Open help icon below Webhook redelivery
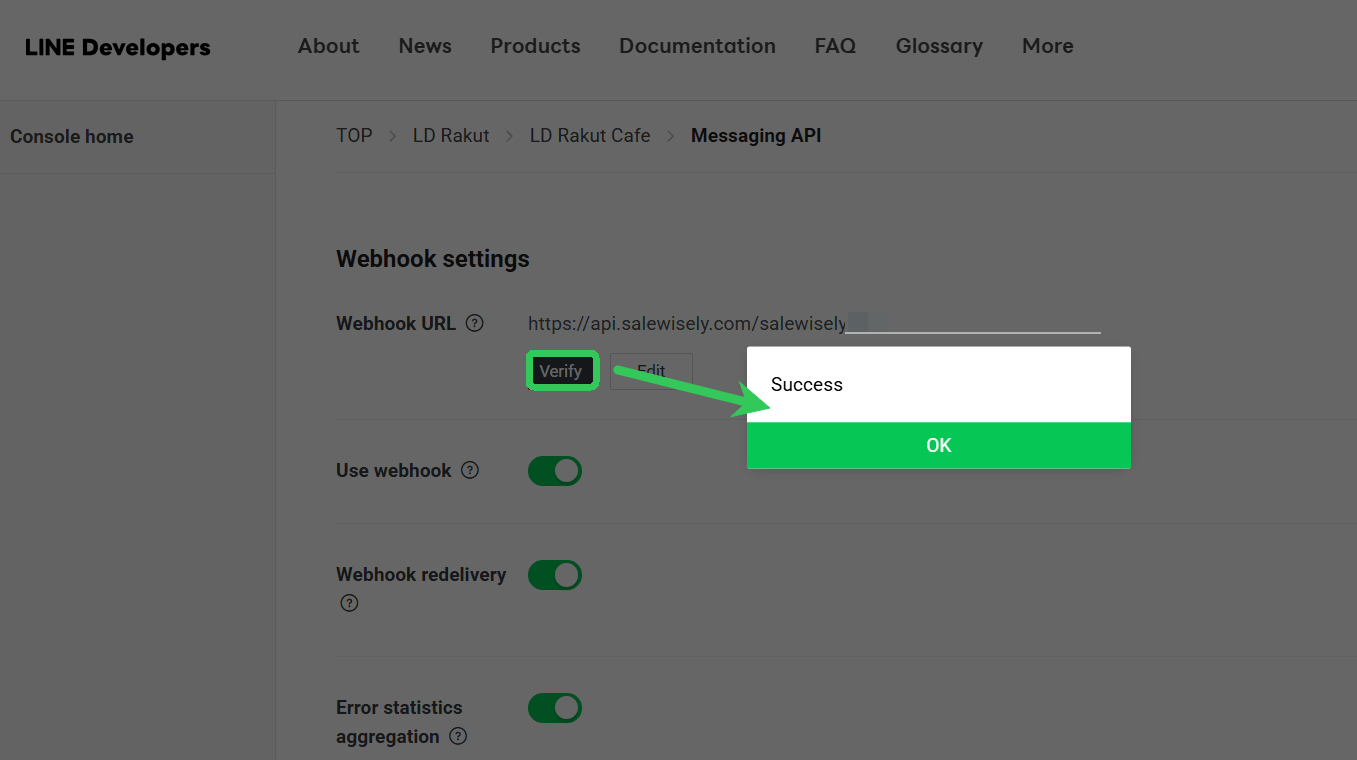1357x760 pixels. pos(349,603)
